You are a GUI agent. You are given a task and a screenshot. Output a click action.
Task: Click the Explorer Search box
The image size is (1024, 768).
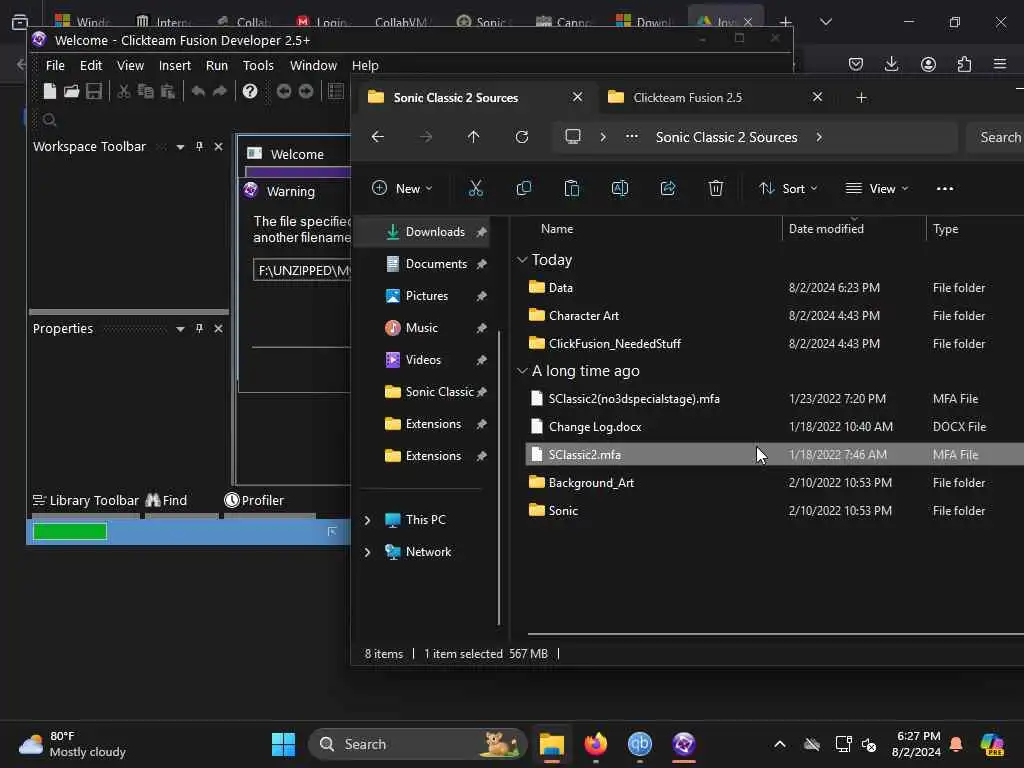click(x=995, y=137)
